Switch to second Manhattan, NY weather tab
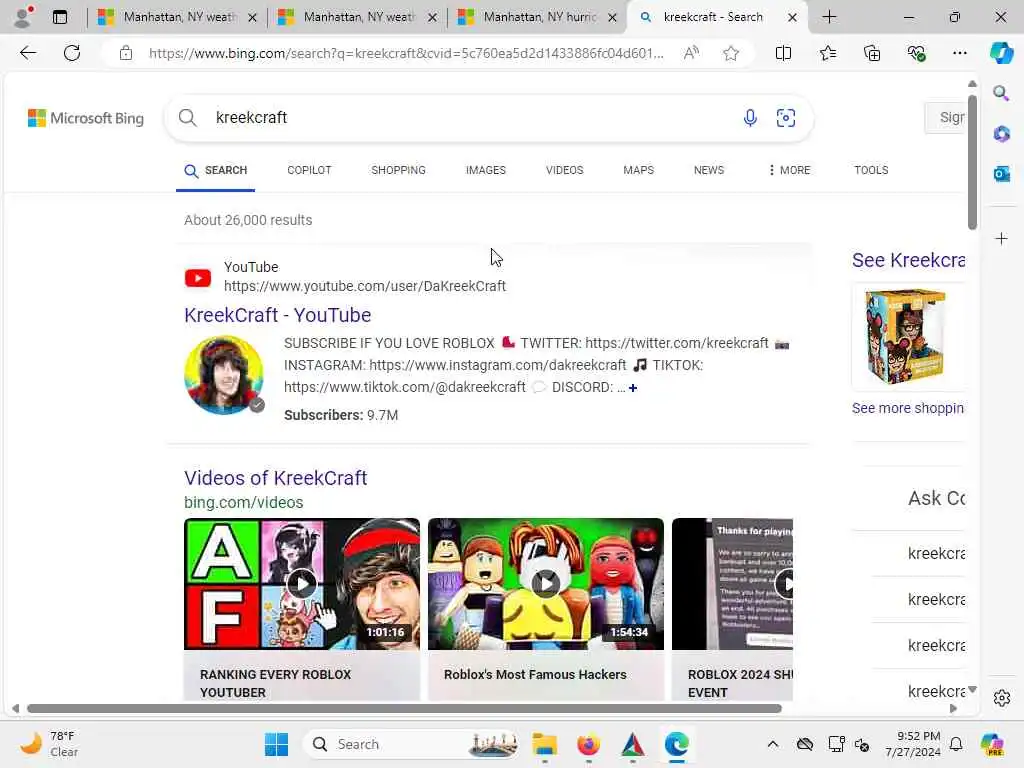1024x768 pixels. [x=357, y=17]
